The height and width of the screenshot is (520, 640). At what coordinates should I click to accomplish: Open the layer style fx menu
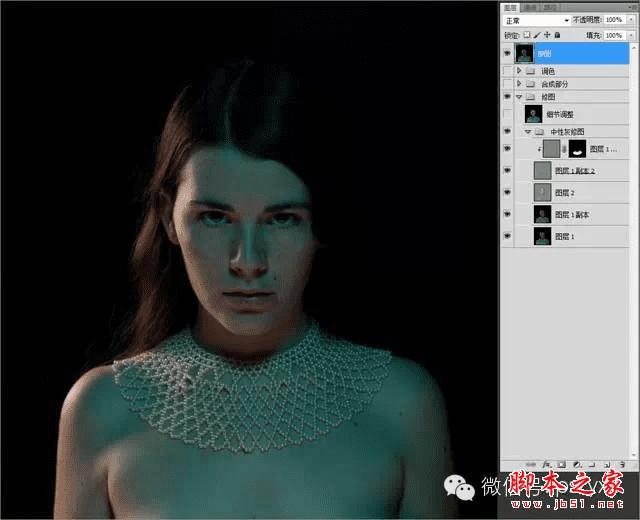pyautogui.click(x=547, y=464)
